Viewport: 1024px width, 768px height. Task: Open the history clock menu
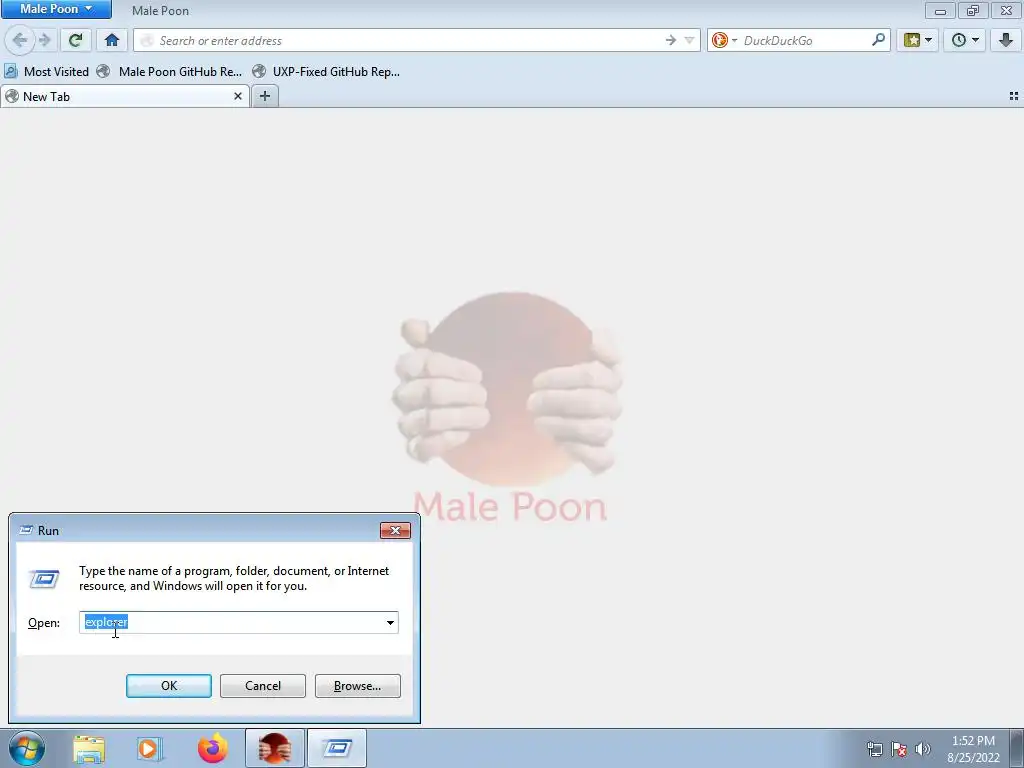[965, 40]
